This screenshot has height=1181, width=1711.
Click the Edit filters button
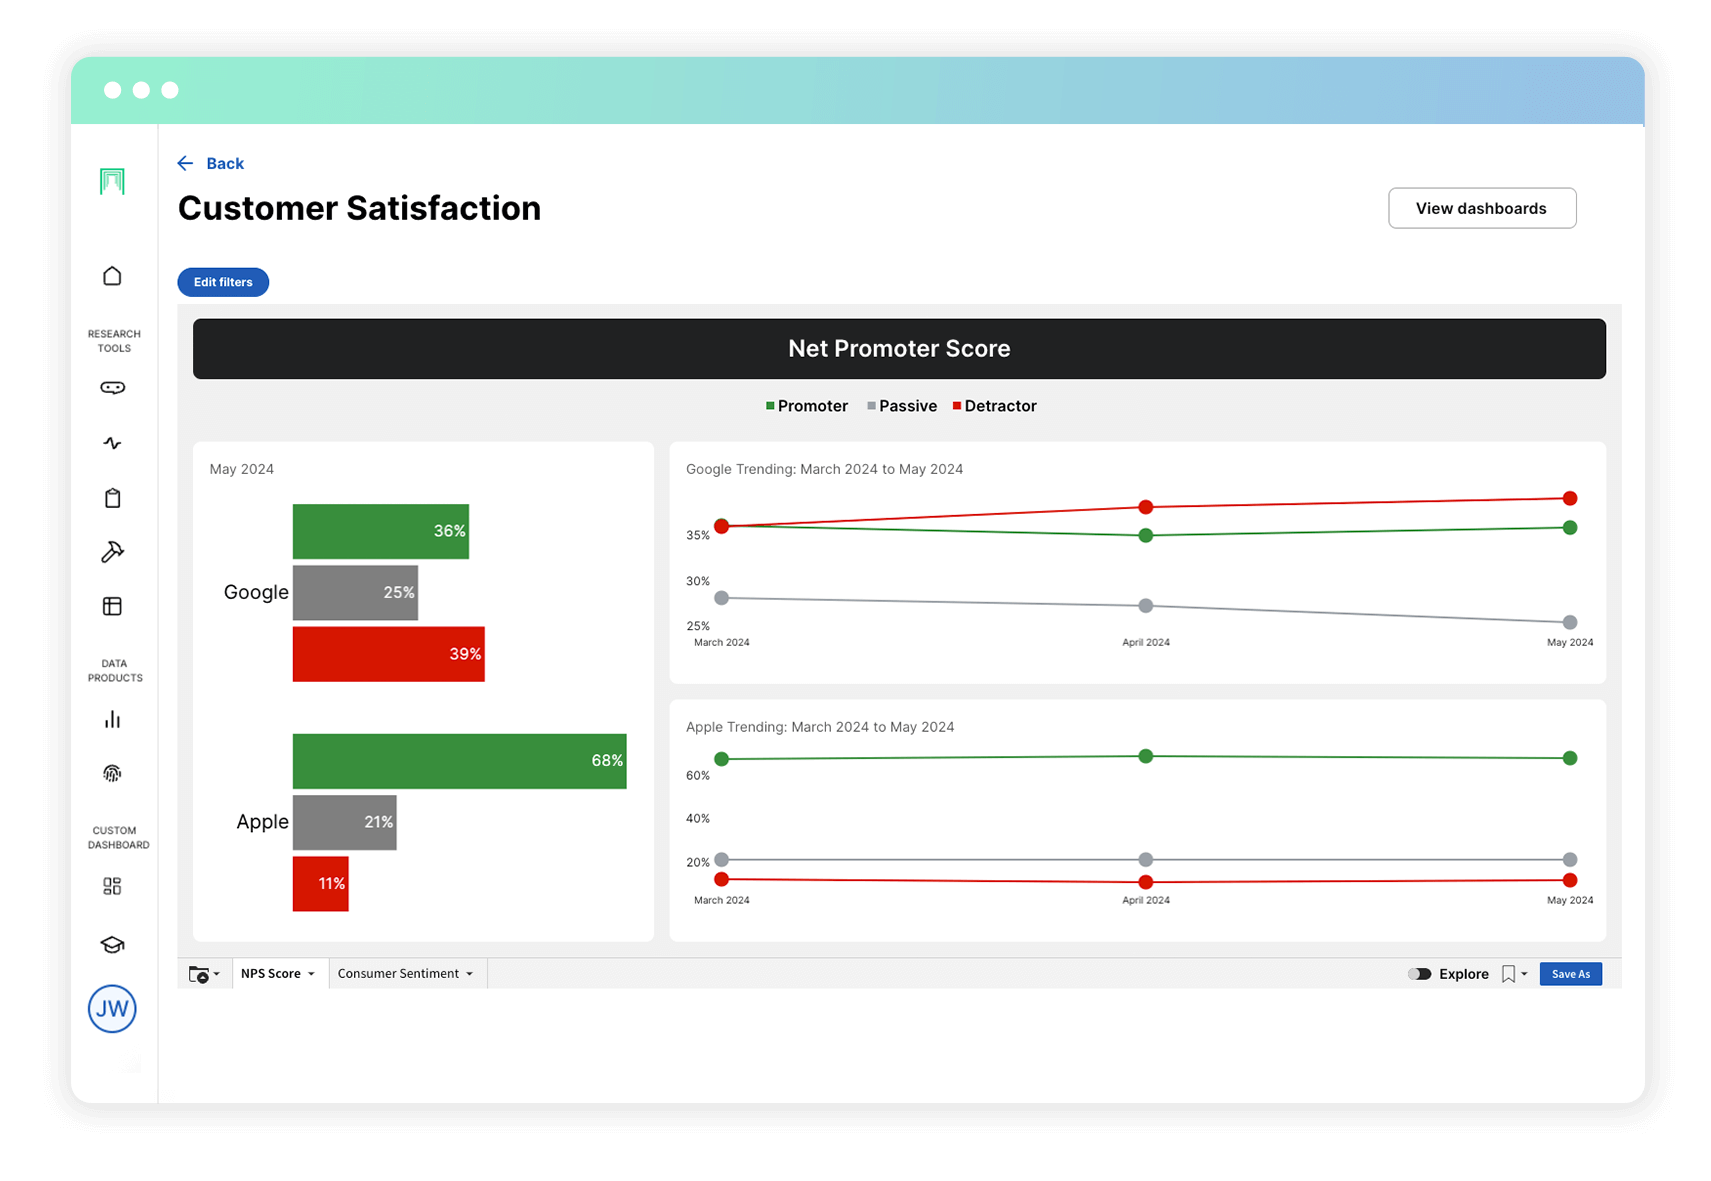coord(222,282)
